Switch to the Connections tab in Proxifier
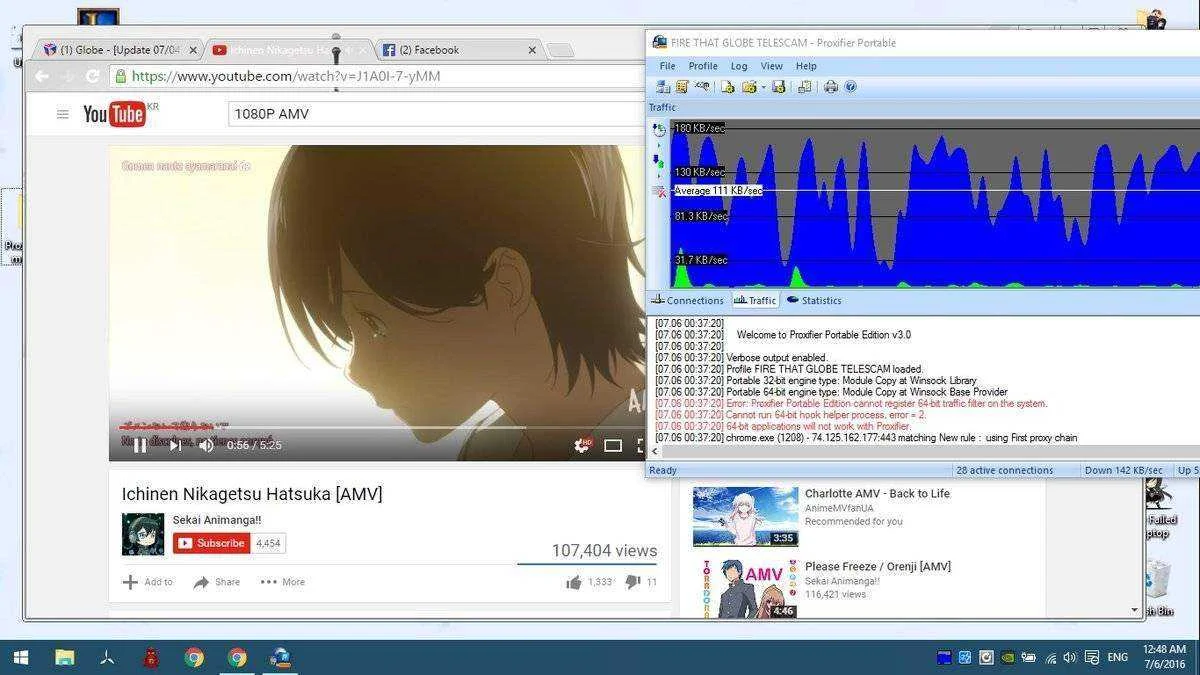The width and height of the screenshot is (1200, 675). 687,300
